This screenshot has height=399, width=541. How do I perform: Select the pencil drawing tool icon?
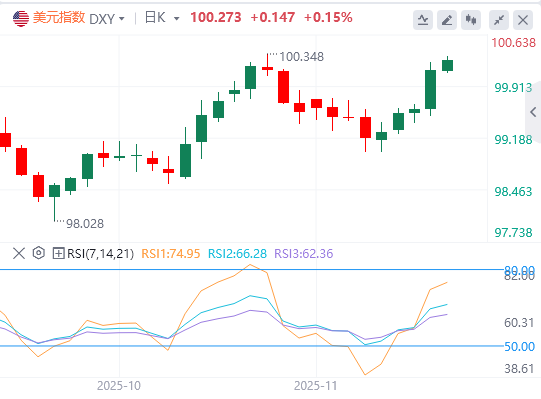(447, 20)
